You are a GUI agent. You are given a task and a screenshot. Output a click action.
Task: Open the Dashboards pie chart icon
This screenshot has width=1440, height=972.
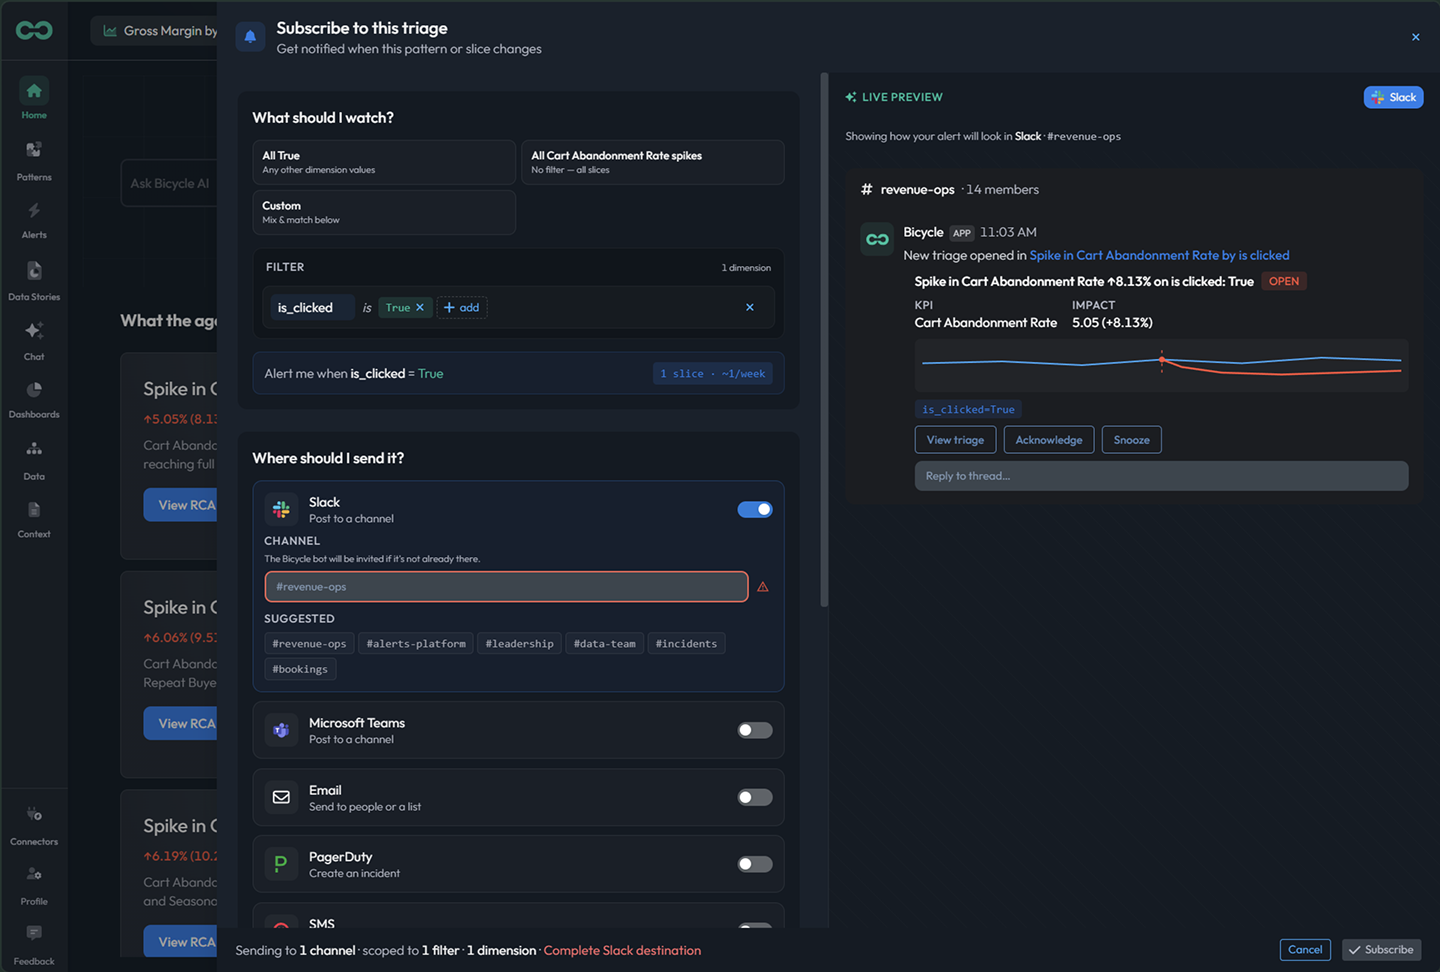34,390
